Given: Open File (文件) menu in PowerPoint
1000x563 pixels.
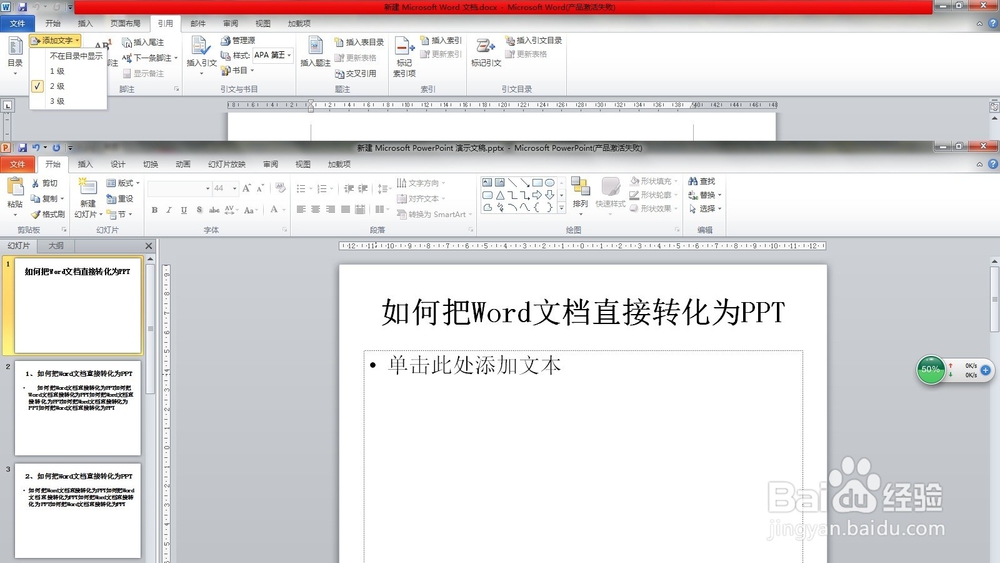Looking at the screenshot, I should [x=17, y=165].
